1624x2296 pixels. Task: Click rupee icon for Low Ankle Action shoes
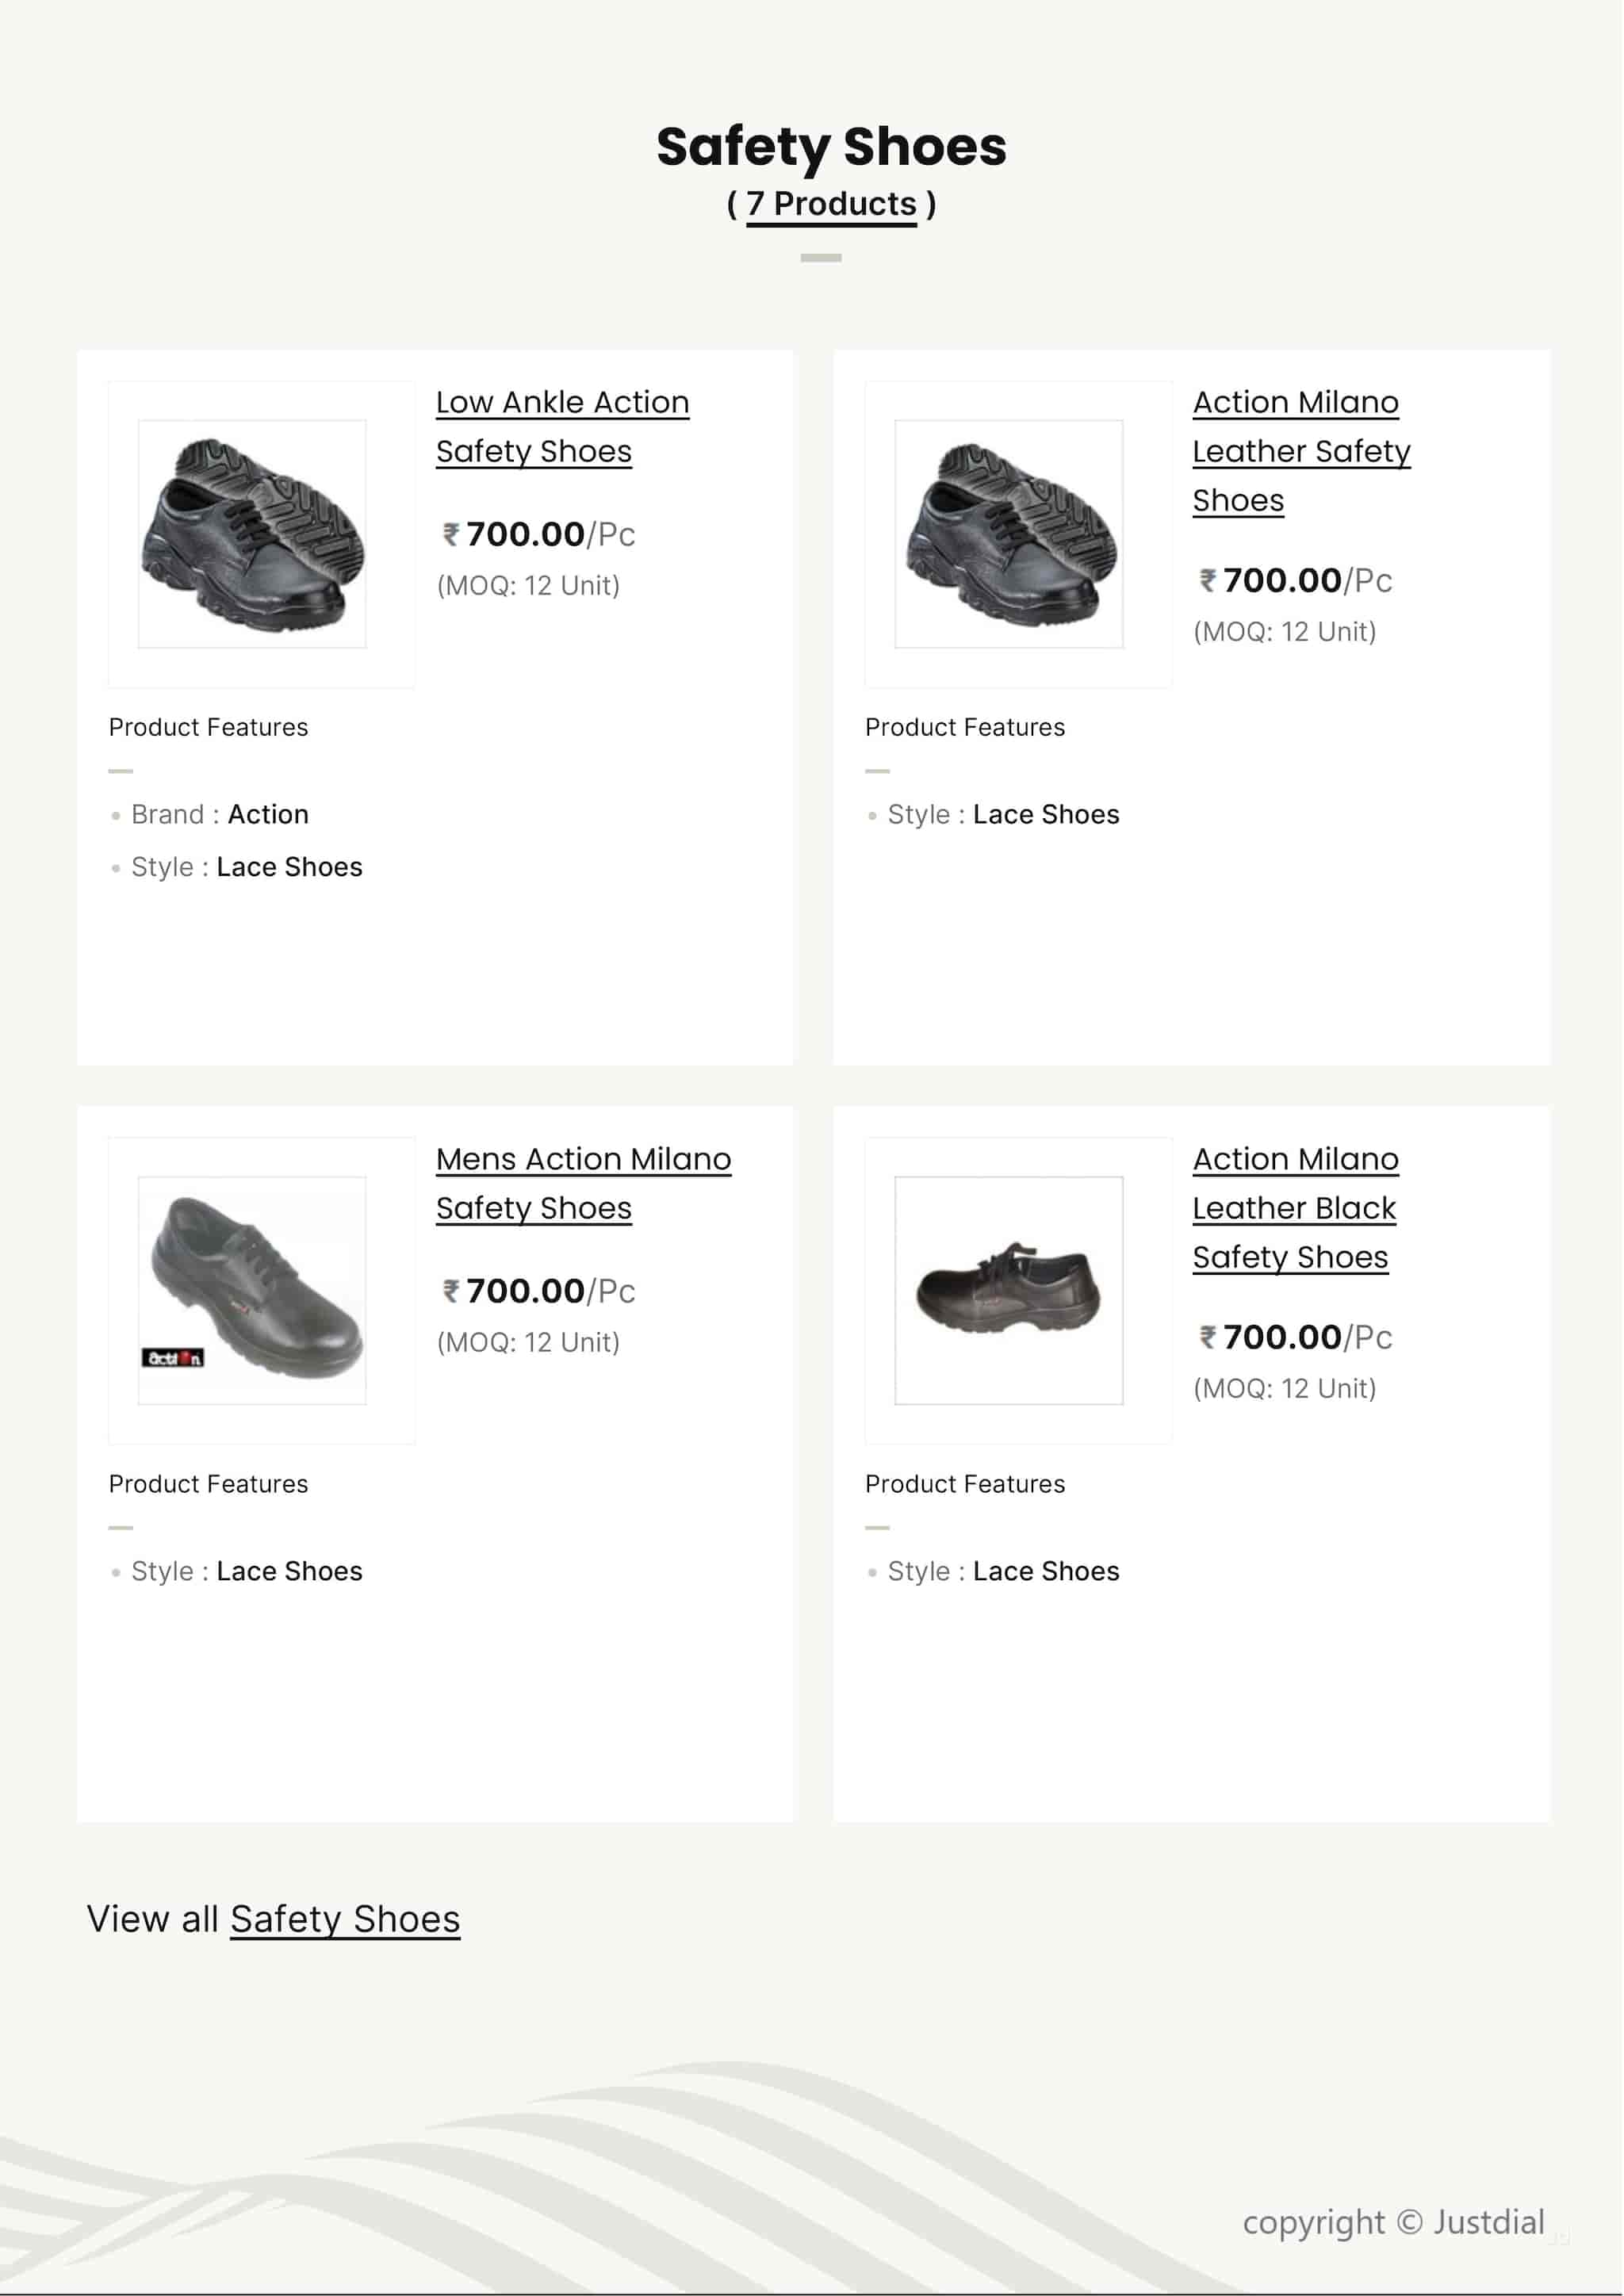(451, 535)
